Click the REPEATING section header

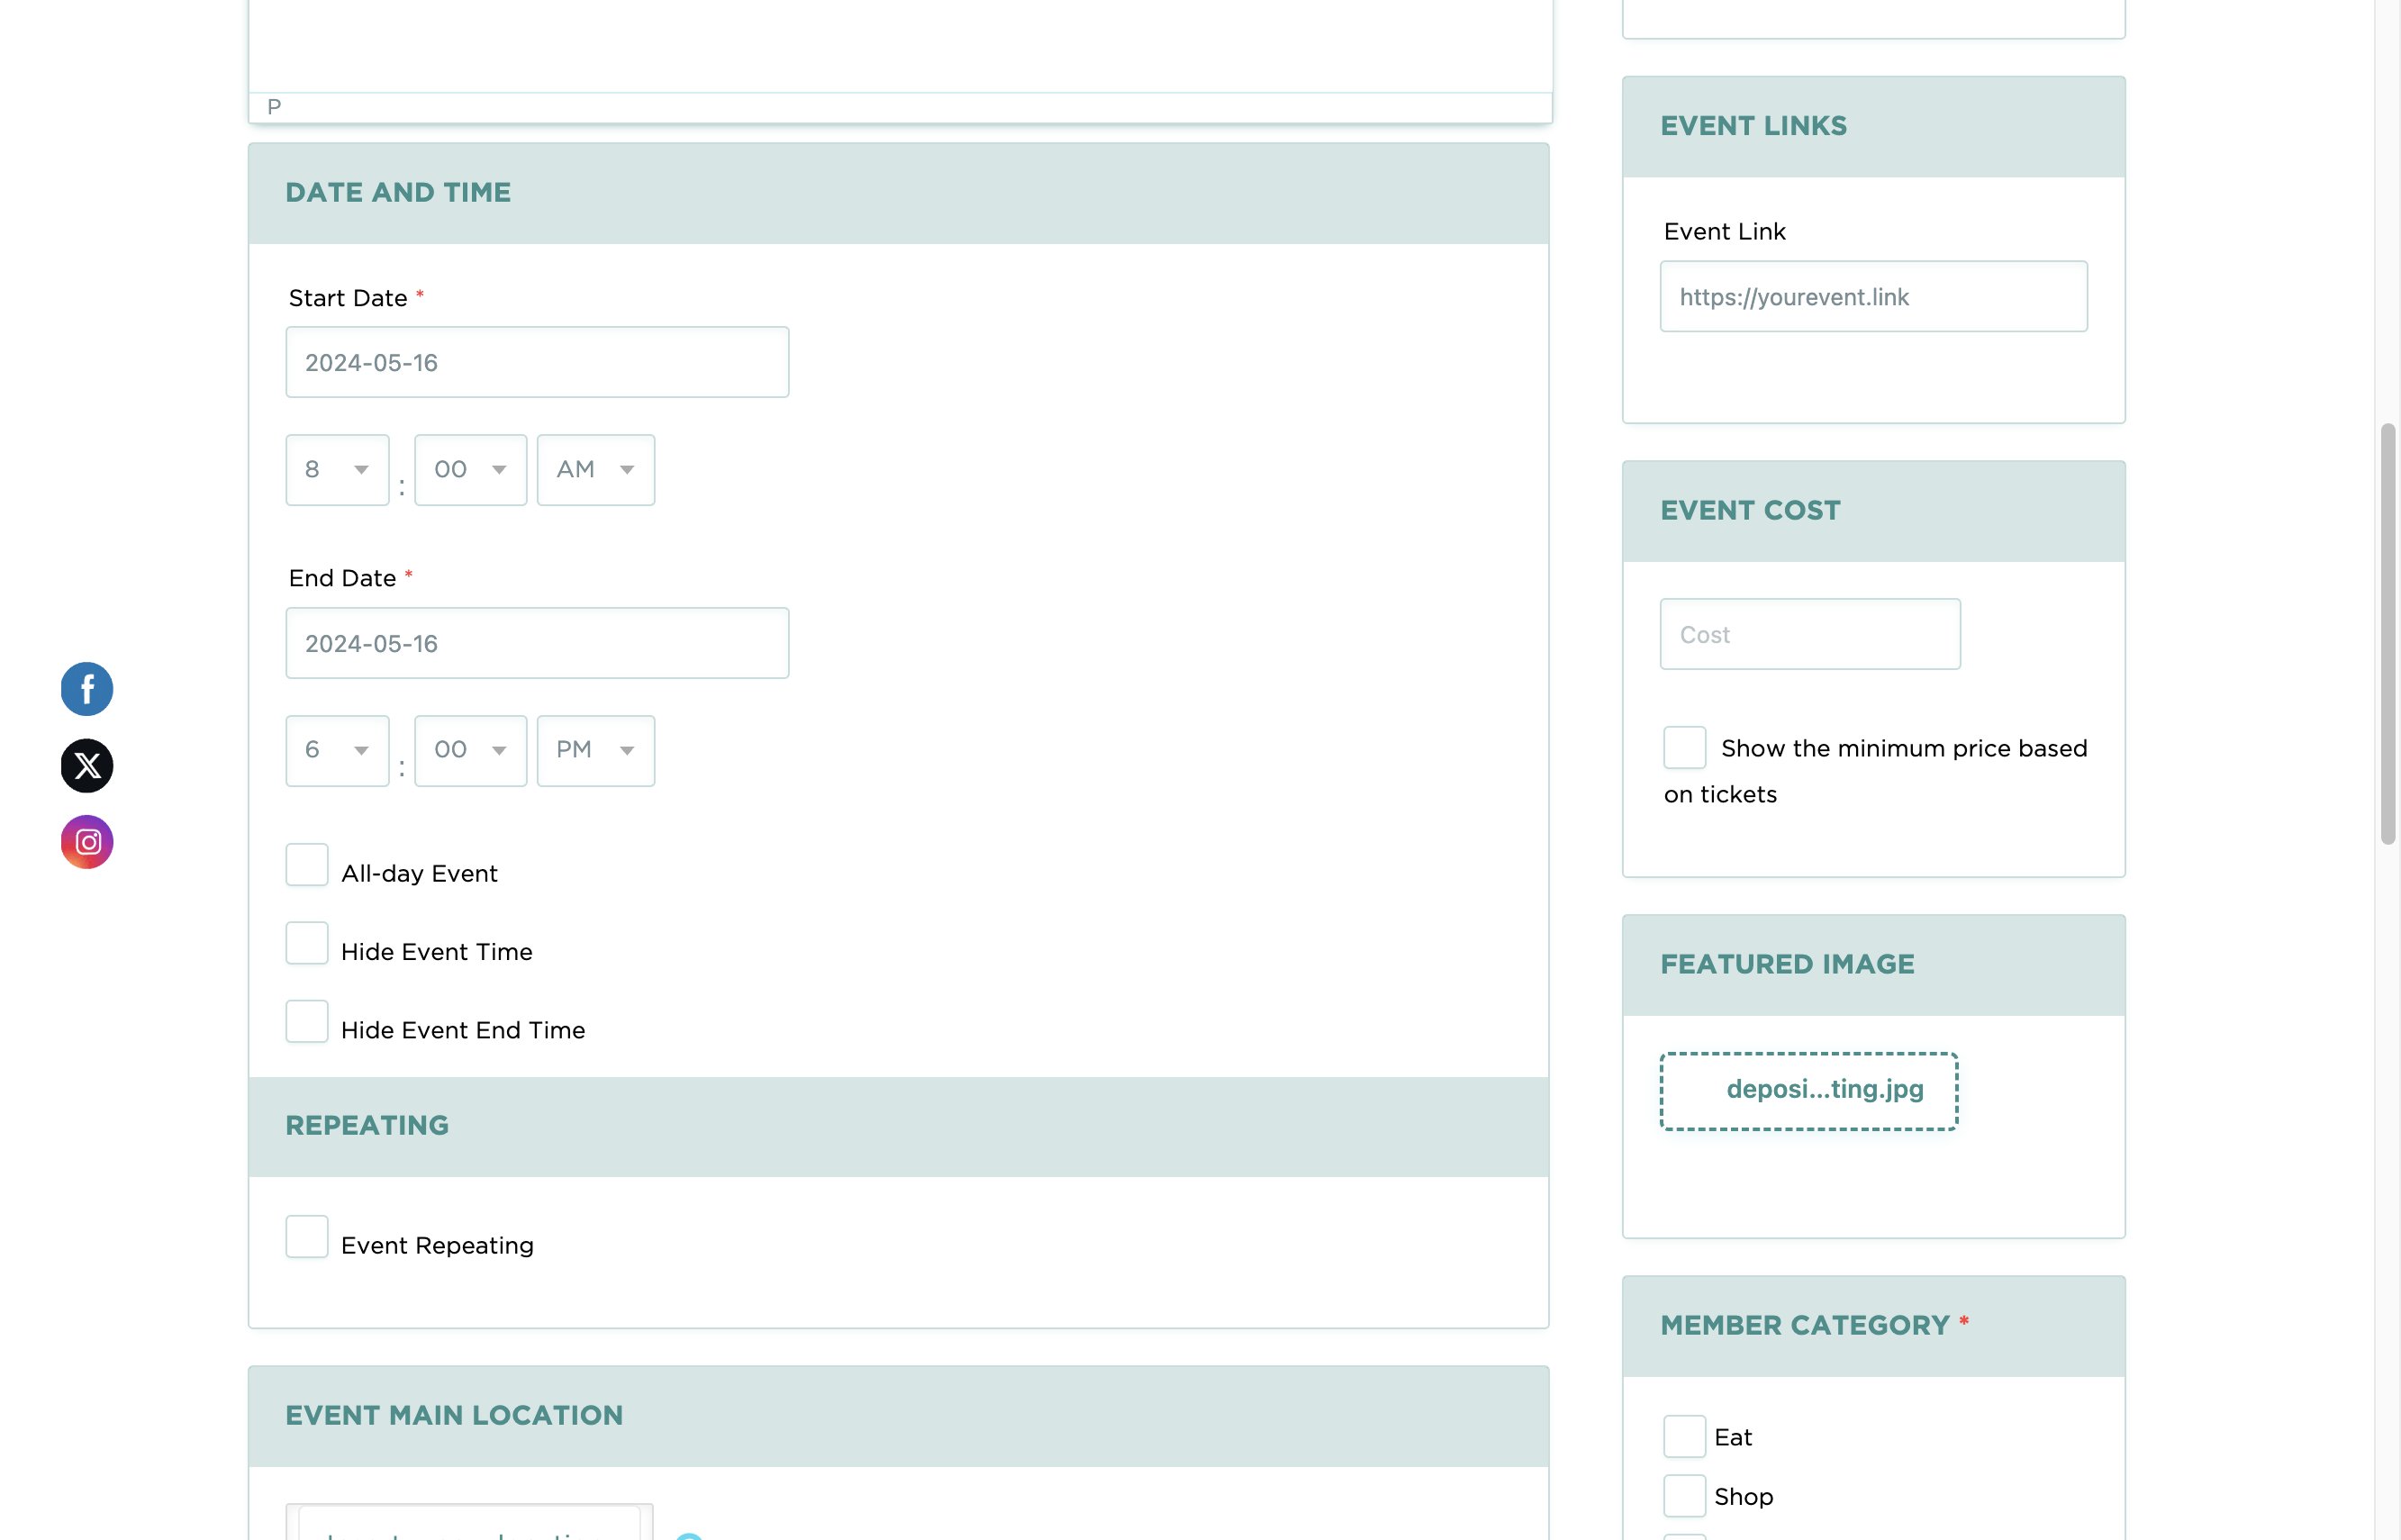pyautogui.click(x=899, y=1127)
